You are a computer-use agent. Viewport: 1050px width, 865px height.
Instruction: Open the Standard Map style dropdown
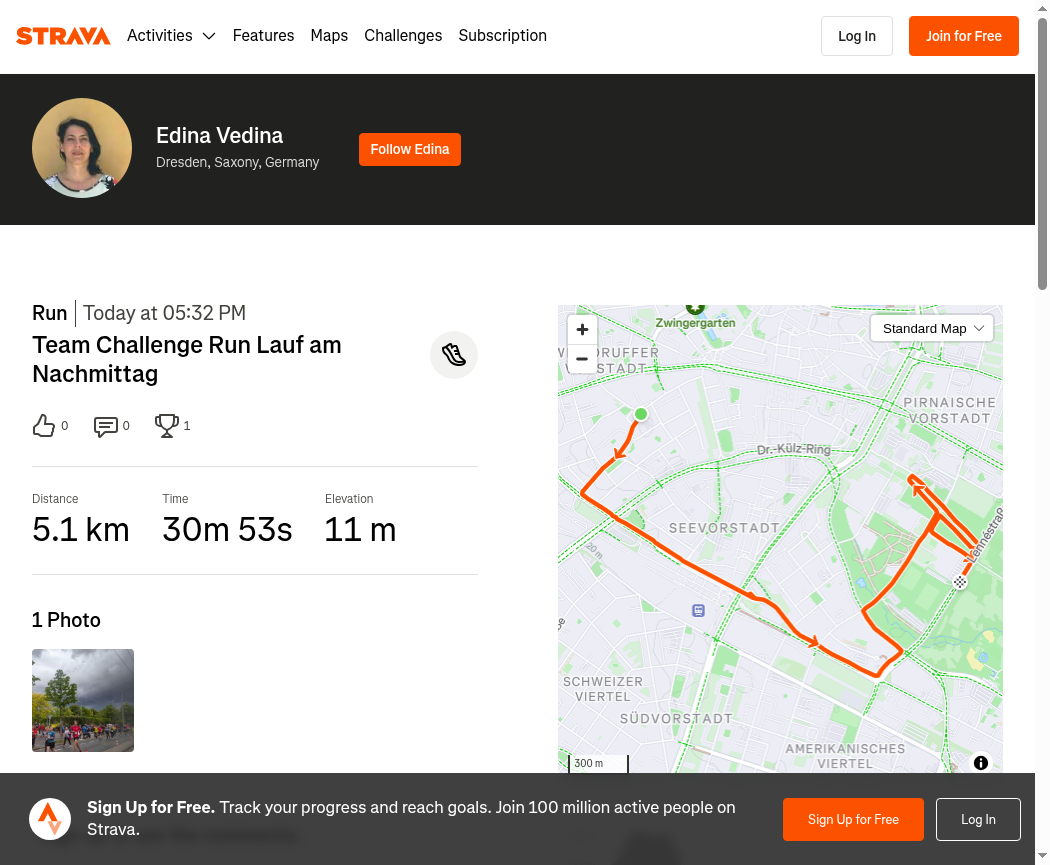(x=931, y=329)
